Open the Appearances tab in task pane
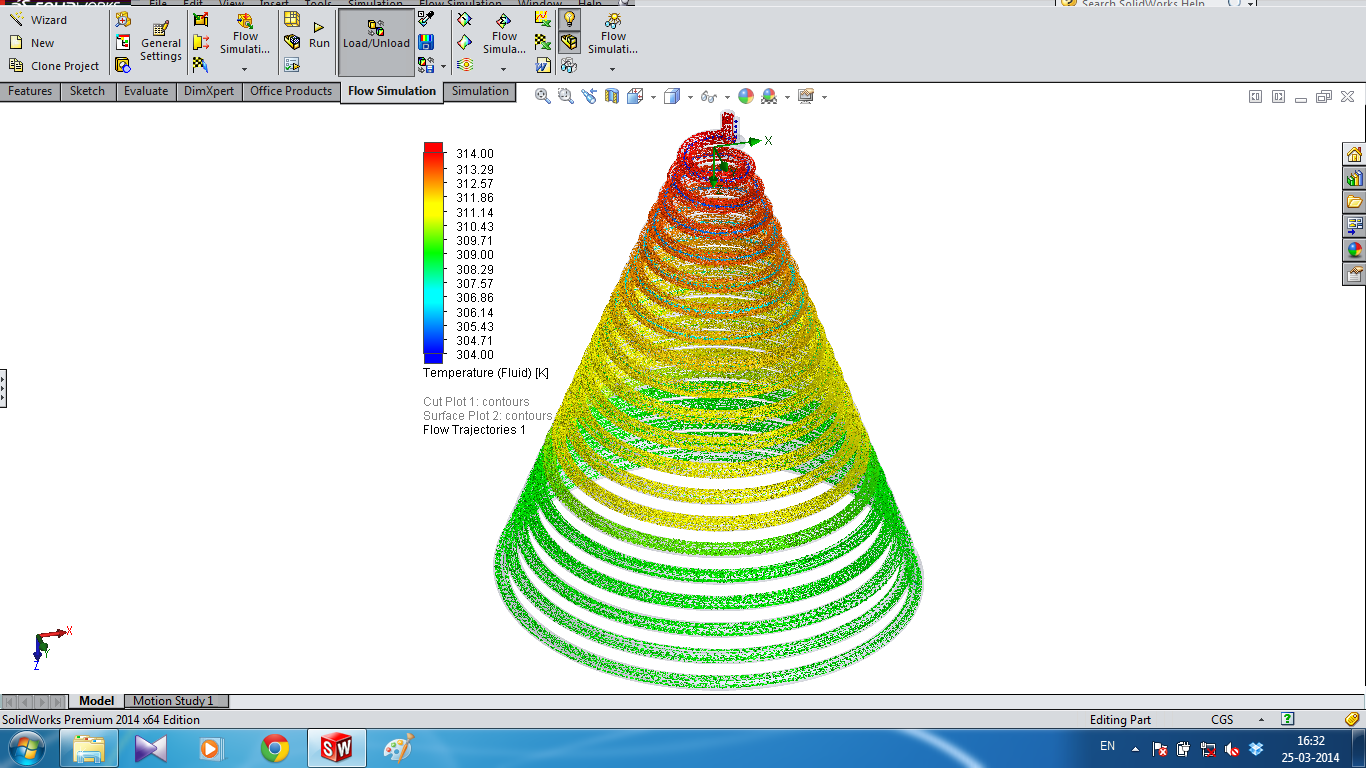 [x=1354, y=250]
